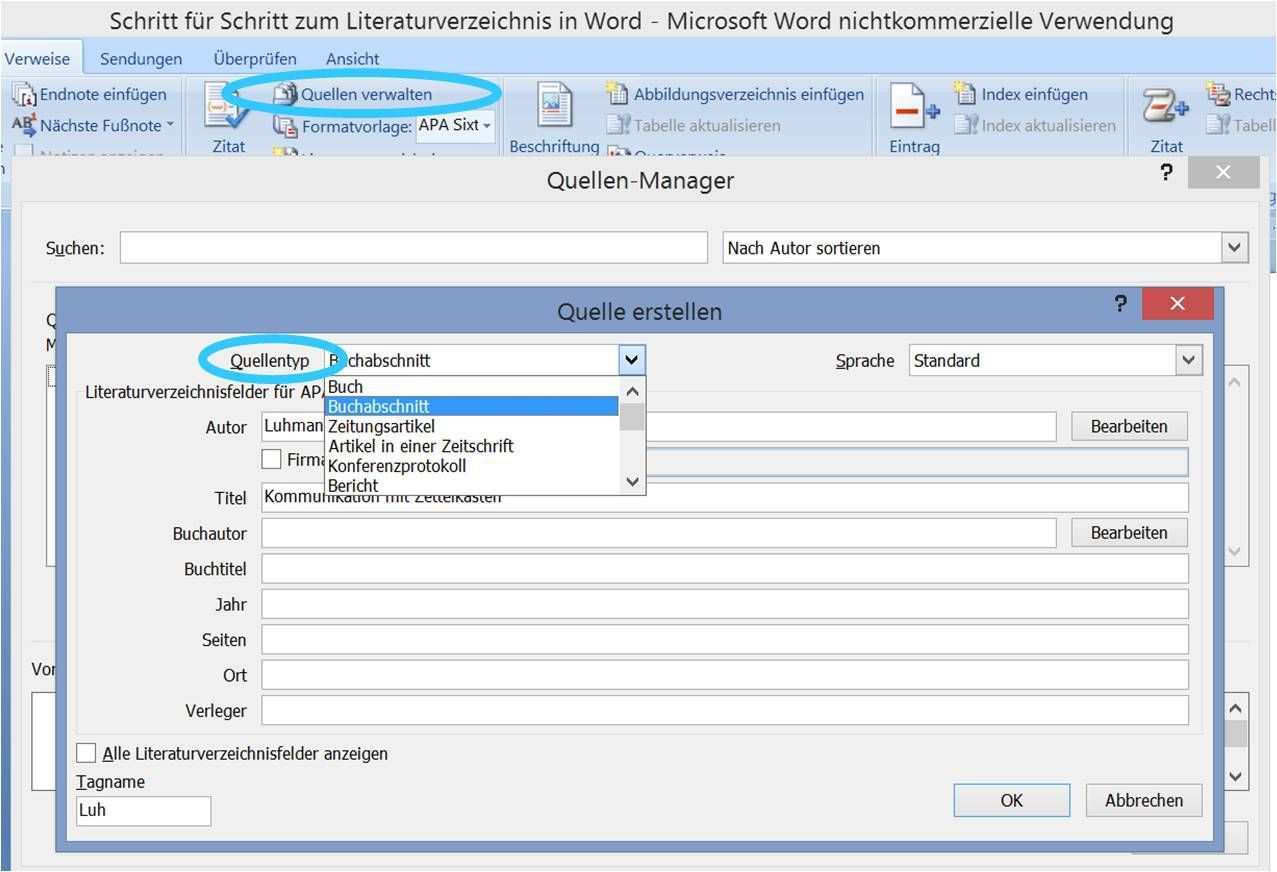Open the Überprüfen ribbon tab

coord(254,59)
